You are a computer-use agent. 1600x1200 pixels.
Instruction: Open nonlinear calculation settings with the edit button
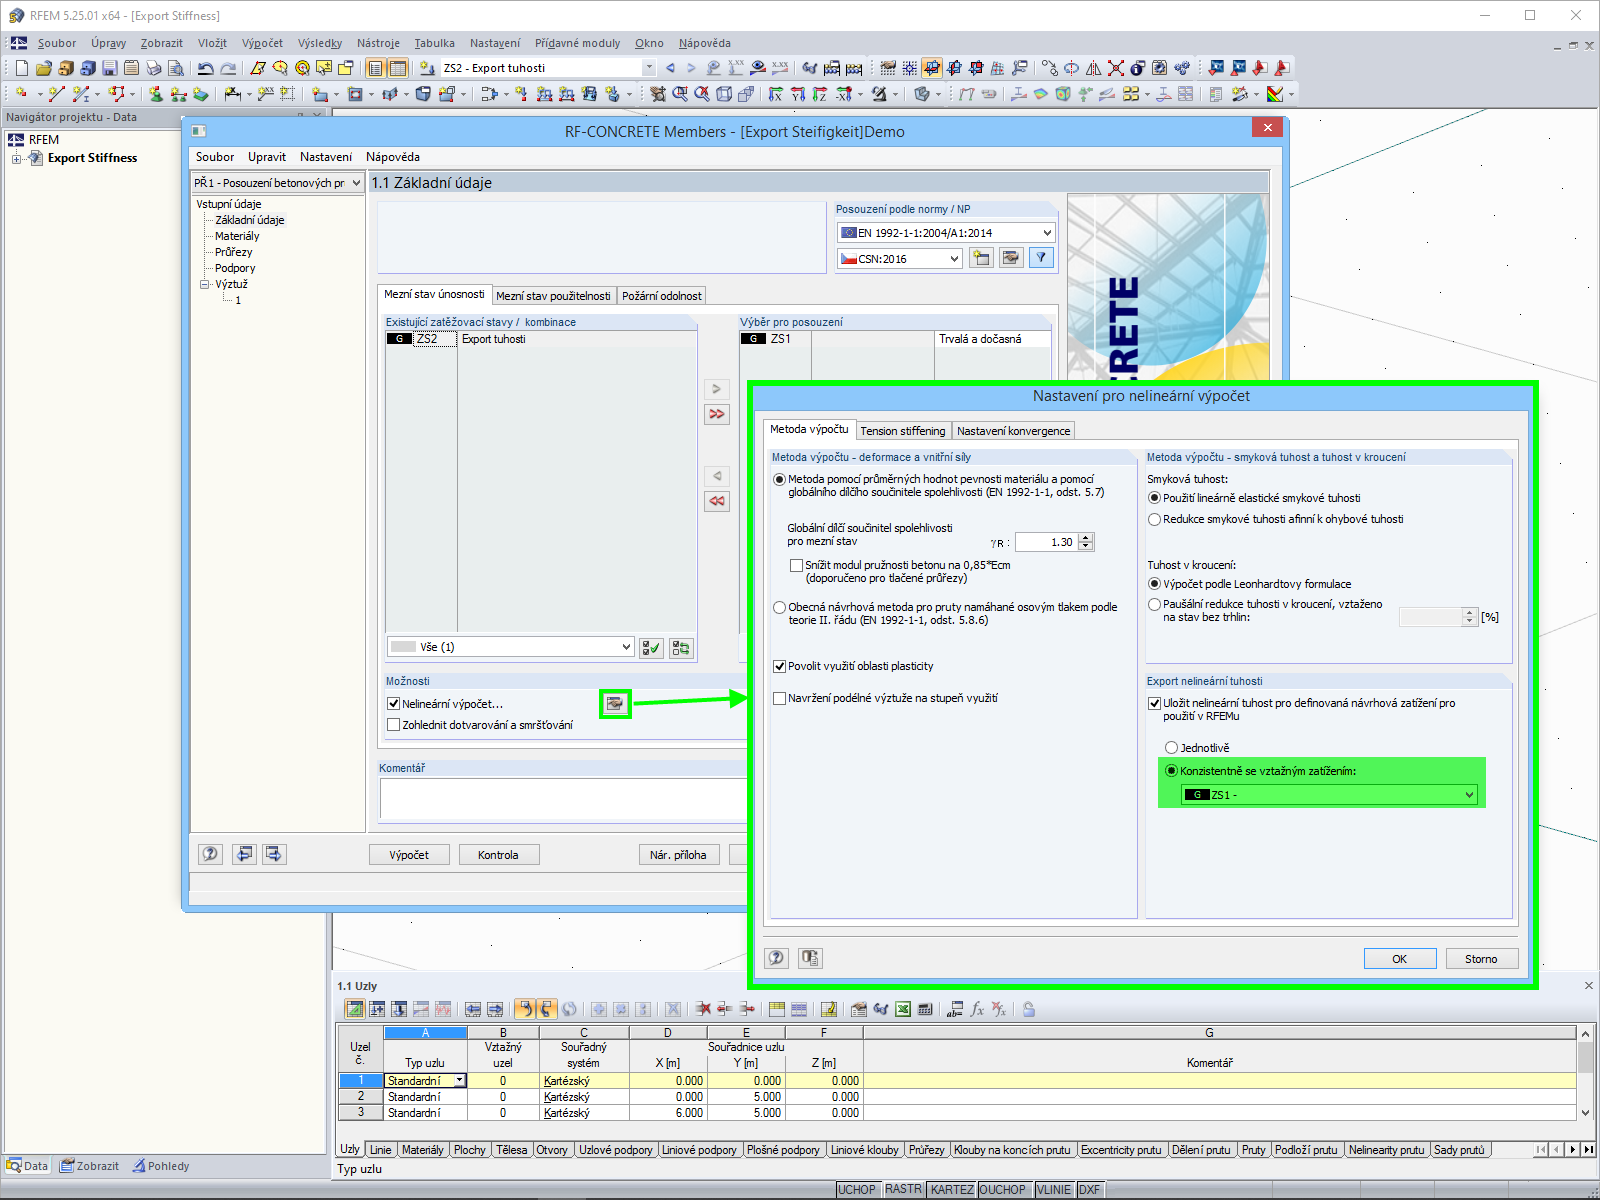click(615, 704)
